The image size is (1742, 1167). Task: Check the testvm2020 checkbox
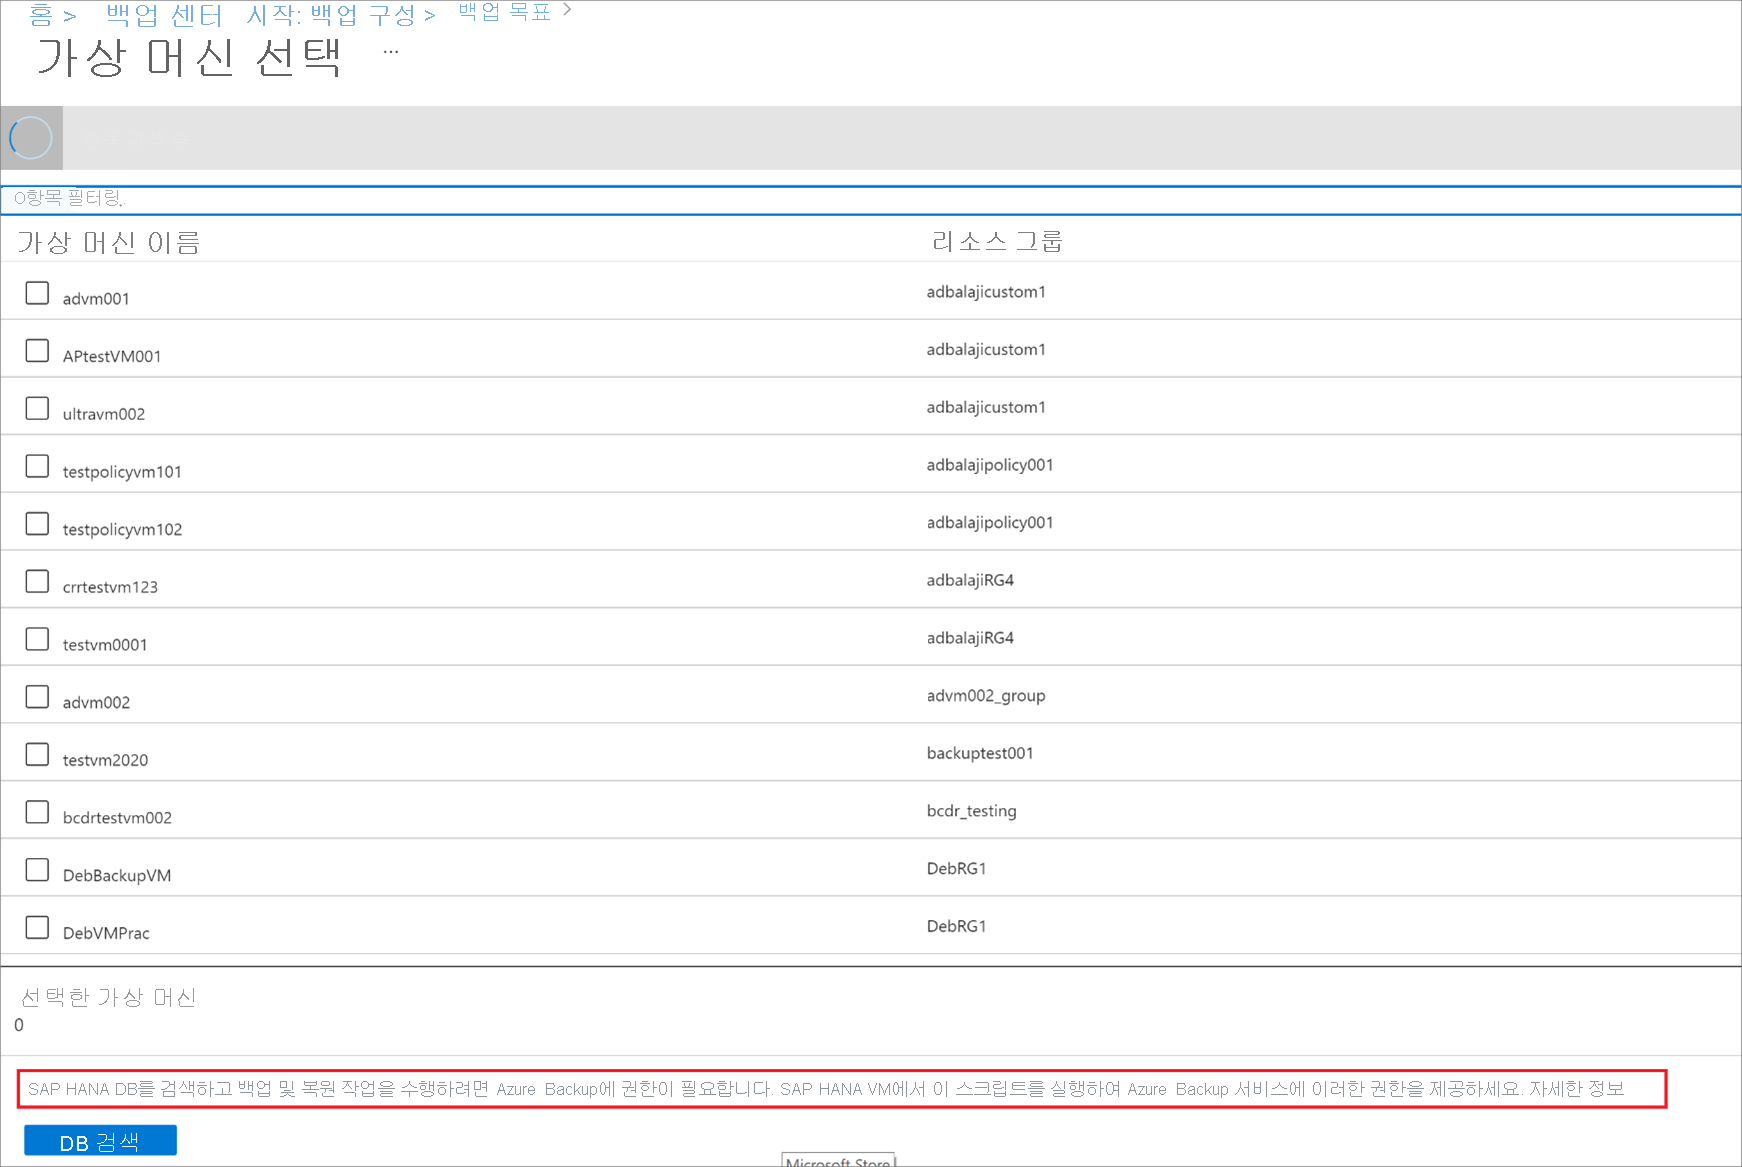pyautogui.click(x=37, y=754)
